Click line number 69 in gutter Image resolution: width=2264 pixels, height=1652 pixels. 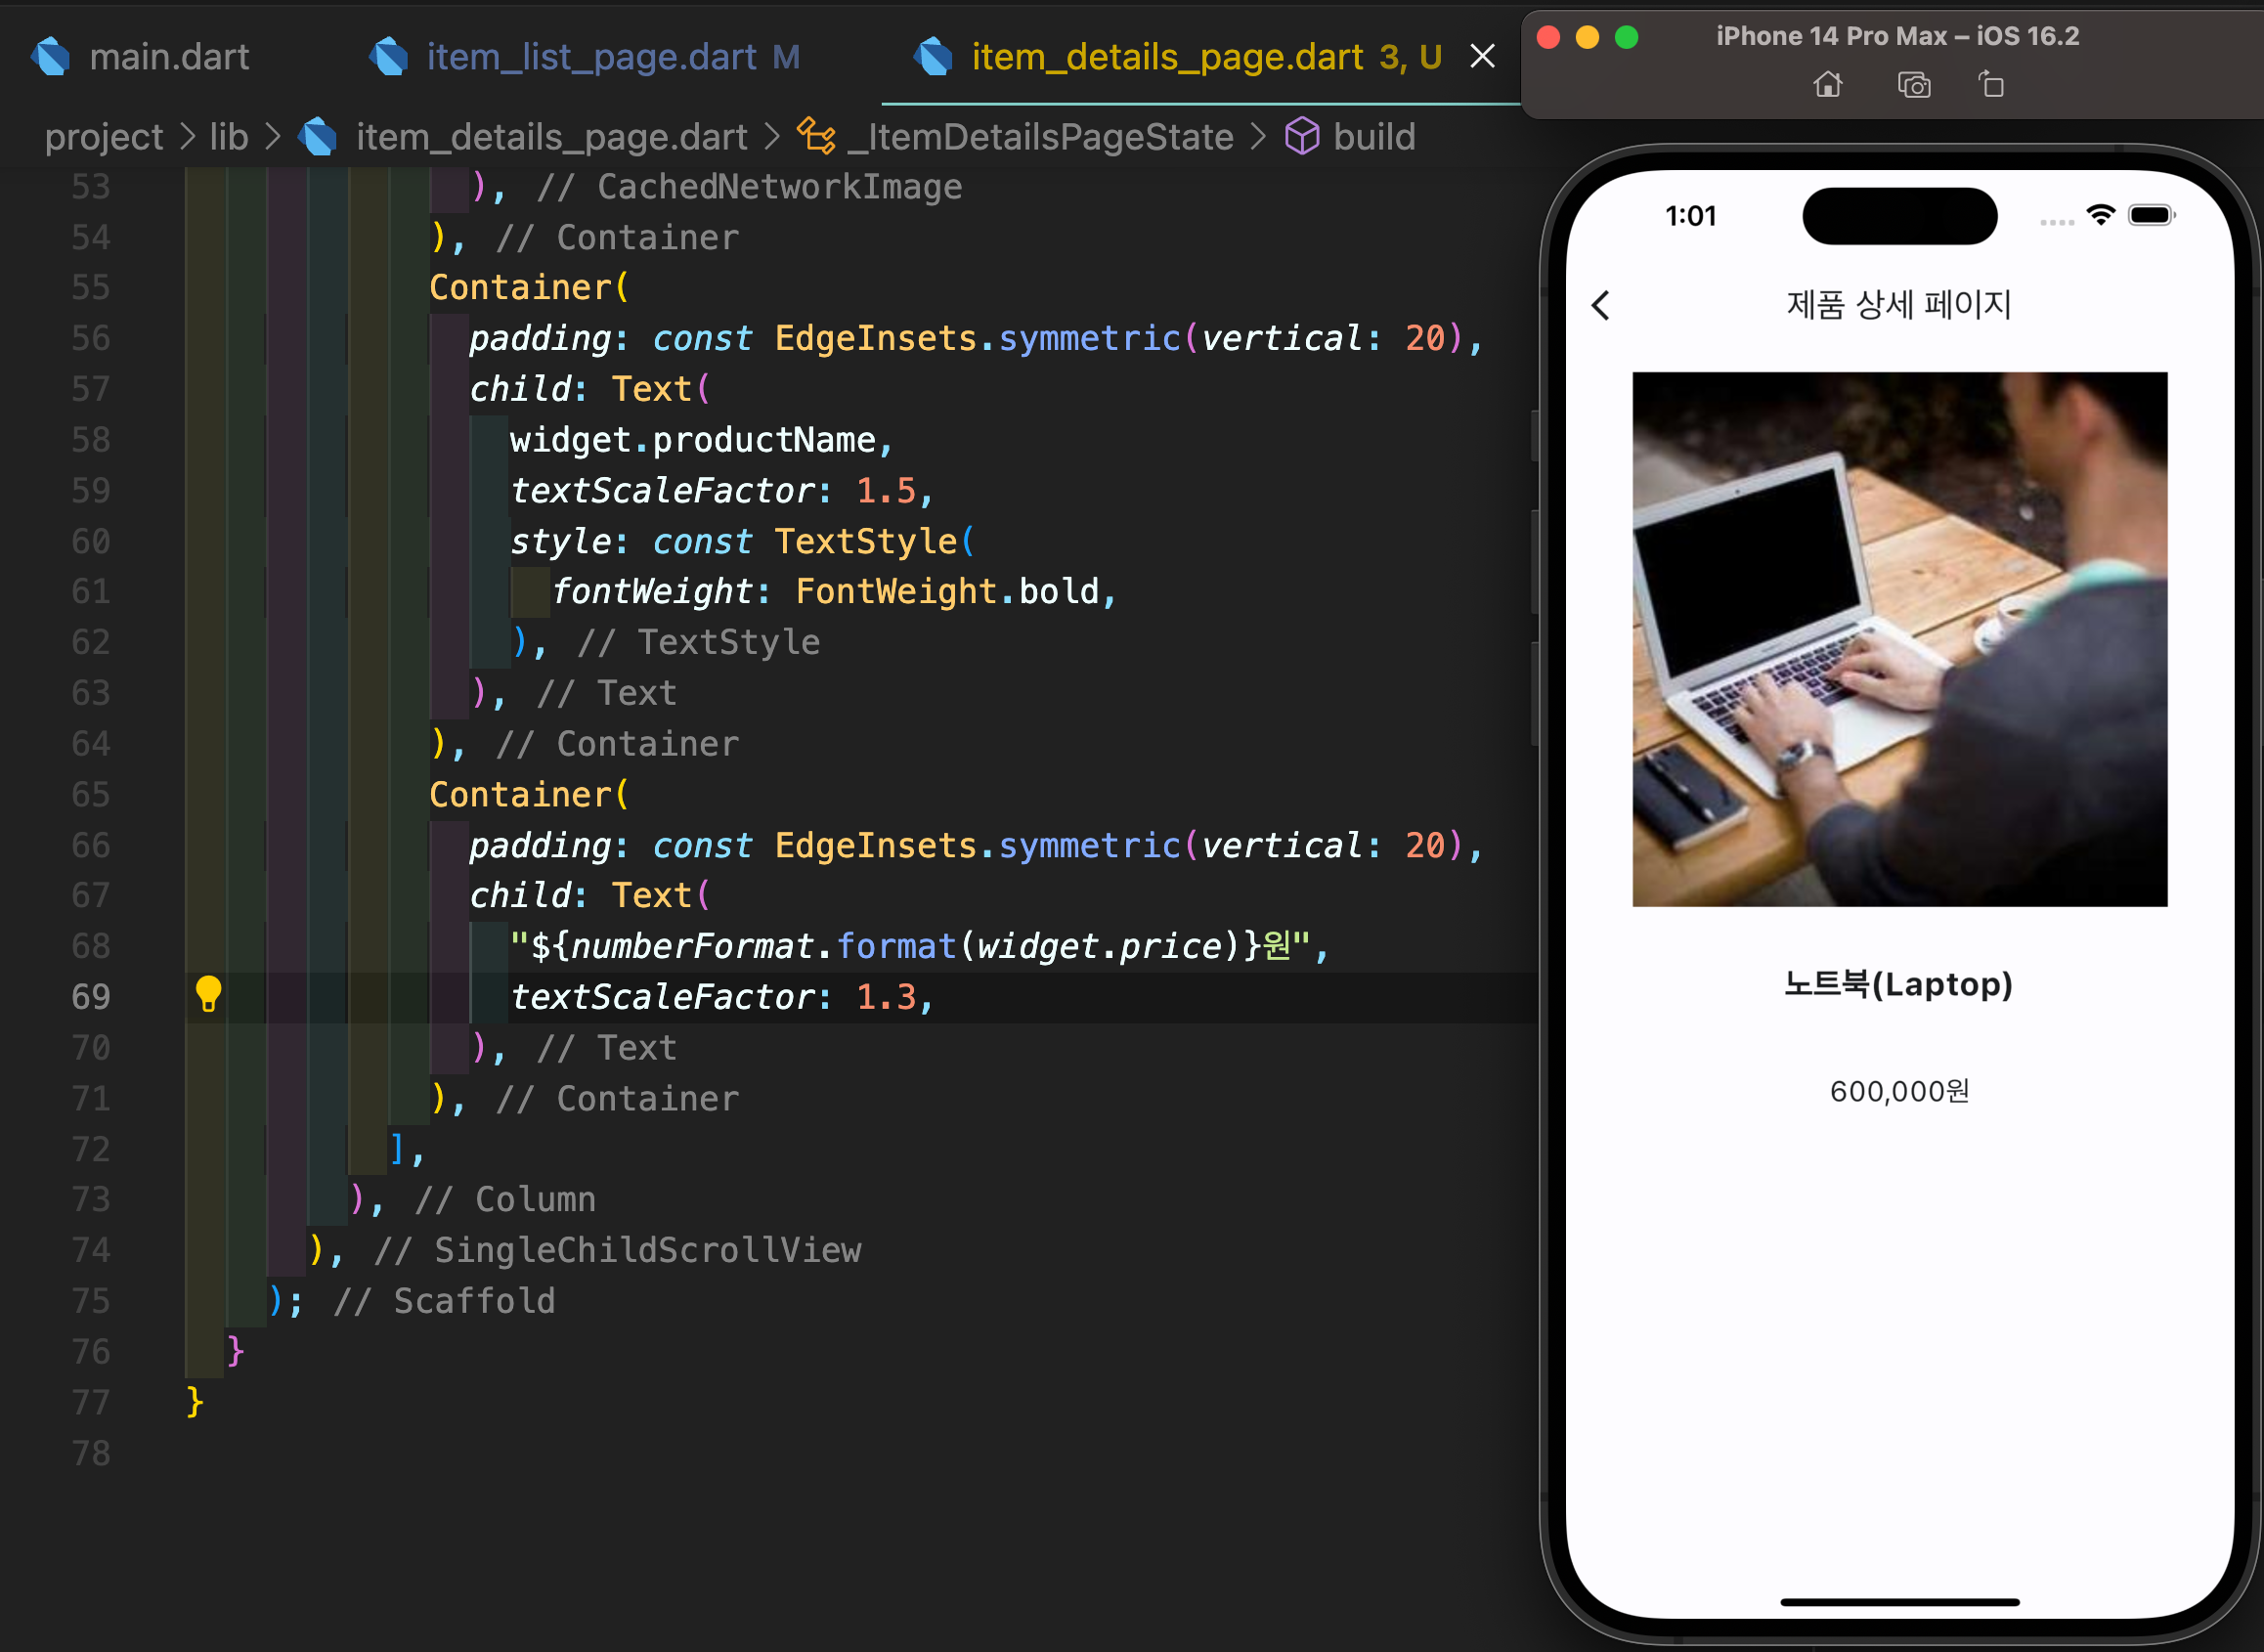pyautogui.click(x=91, y=997)
